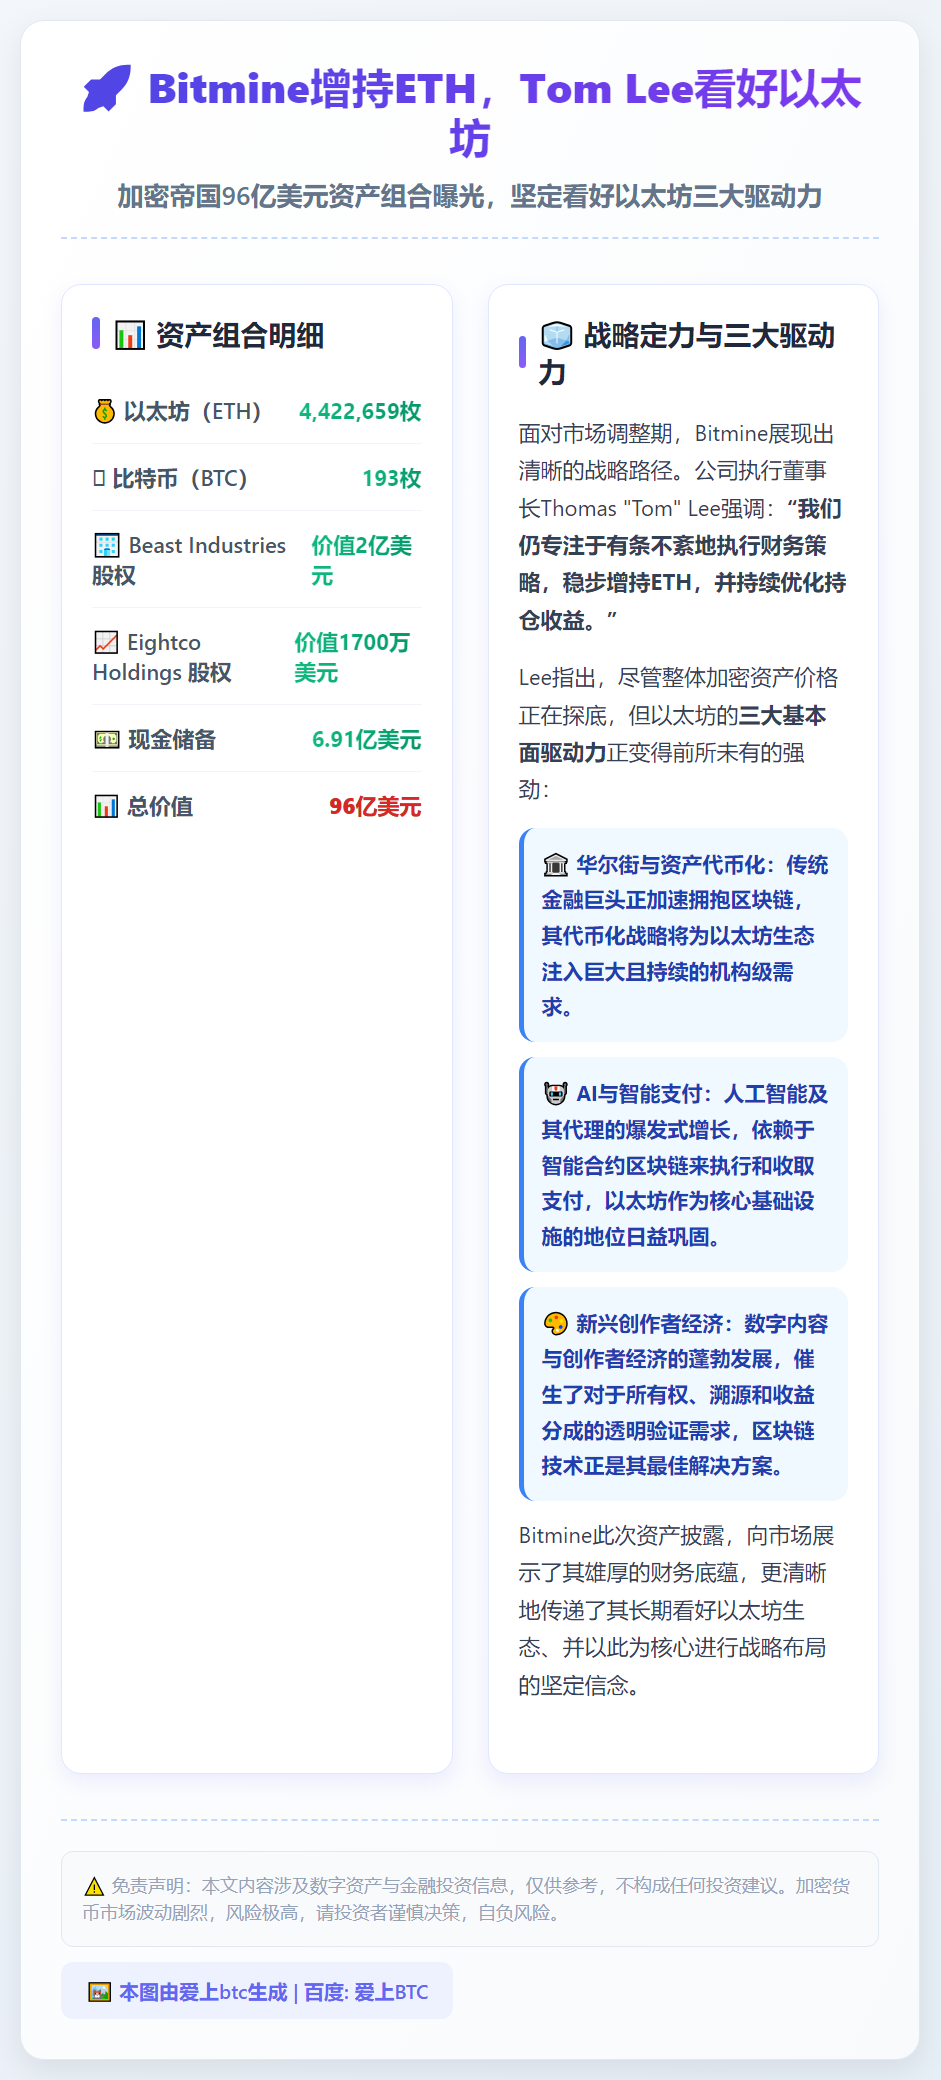Click the value 193枚
Image resolution: width=941 pixels, height=2080 pixels.
pos(391,478)
